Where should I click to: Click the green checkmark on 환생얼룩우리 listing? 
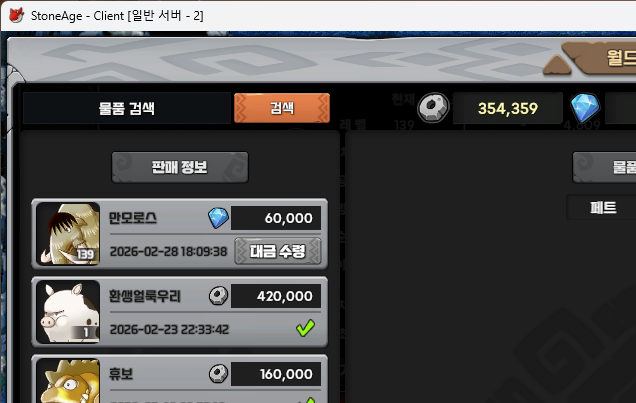pyautogui.click(x=305, y=328)
